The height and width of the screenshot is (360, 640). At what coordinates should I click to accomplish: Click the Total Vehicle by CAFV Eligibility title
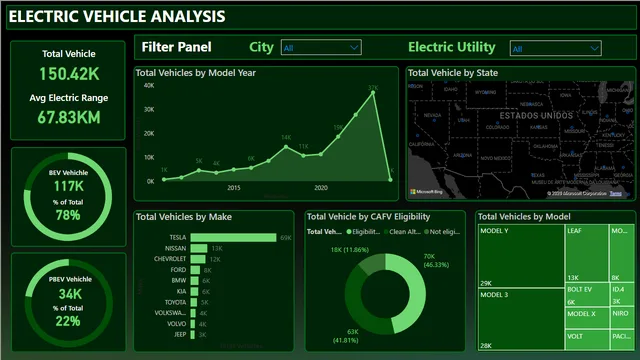click(369, 217)
